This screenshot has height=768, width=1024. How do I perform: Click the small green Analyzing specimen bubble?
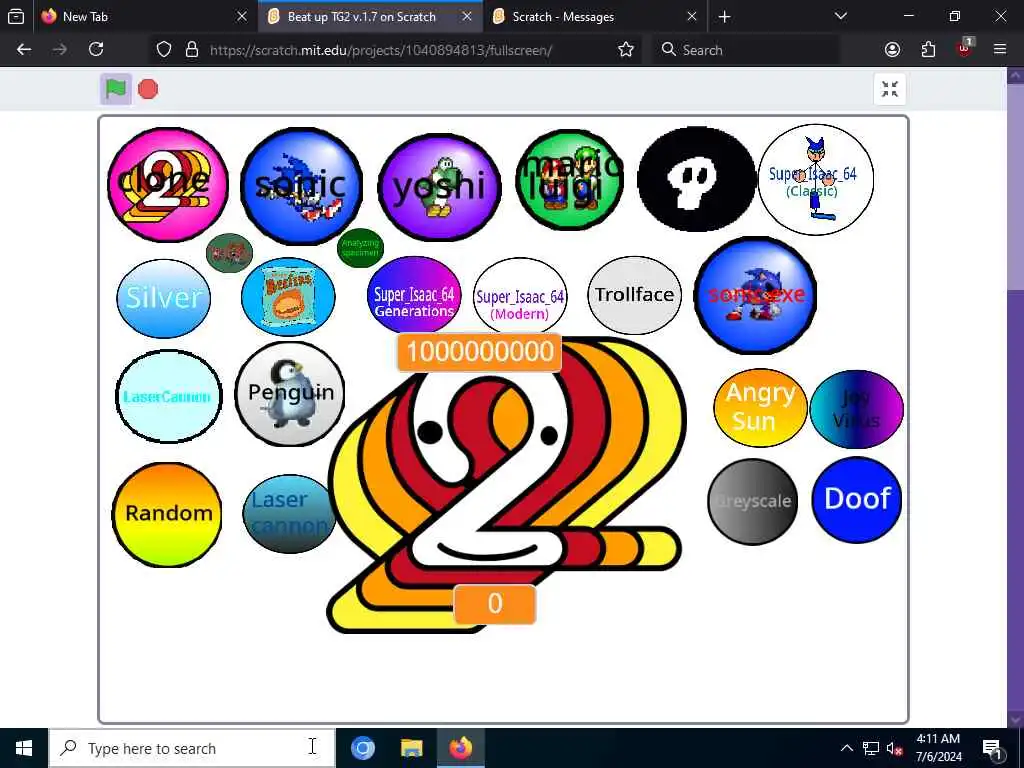point(360,248)
